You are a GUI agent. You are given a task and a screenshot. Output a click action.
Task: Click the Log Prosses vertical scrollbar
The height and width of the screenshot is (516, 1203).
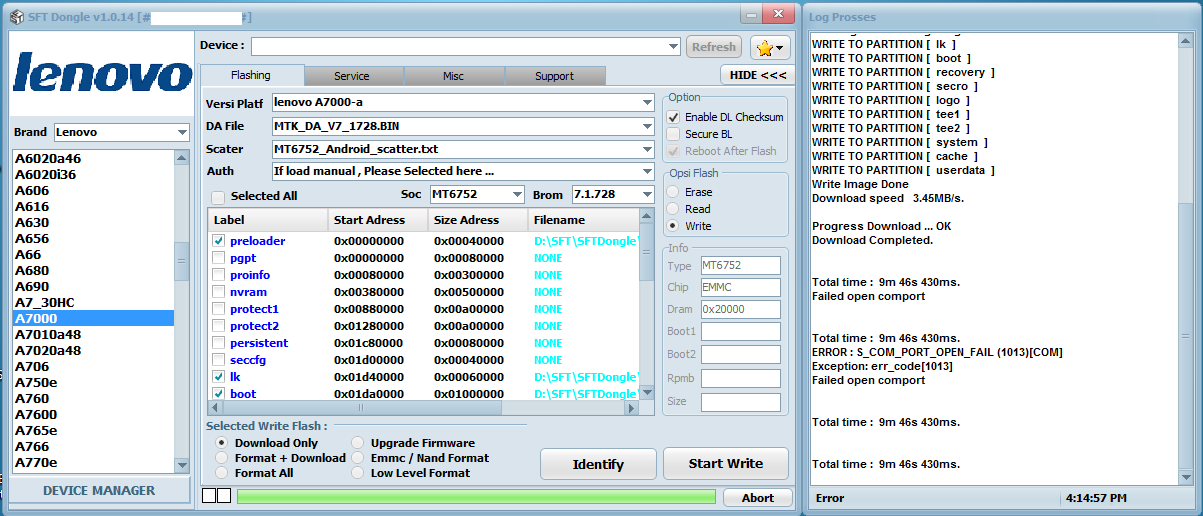(1187, 257)
